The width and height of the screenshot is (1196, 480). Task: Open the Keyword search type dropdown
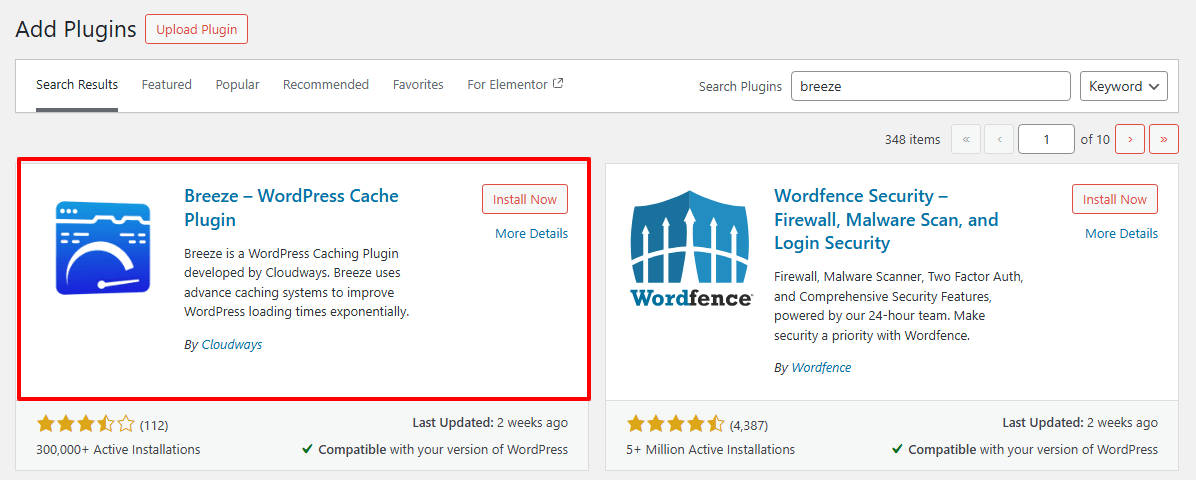pyautogui.click(x=1123, y=86)
